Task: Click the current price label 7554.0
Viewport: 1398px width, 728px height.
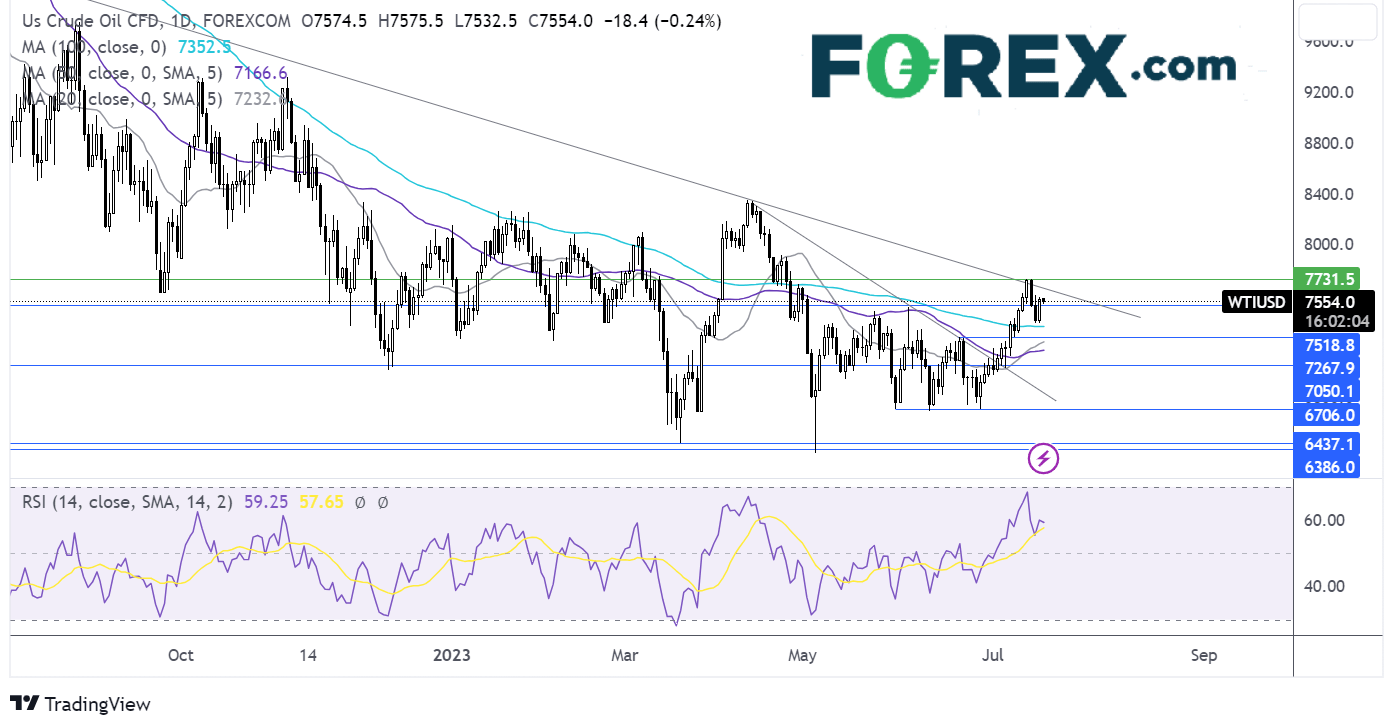Action: (x=1329, y=301)
